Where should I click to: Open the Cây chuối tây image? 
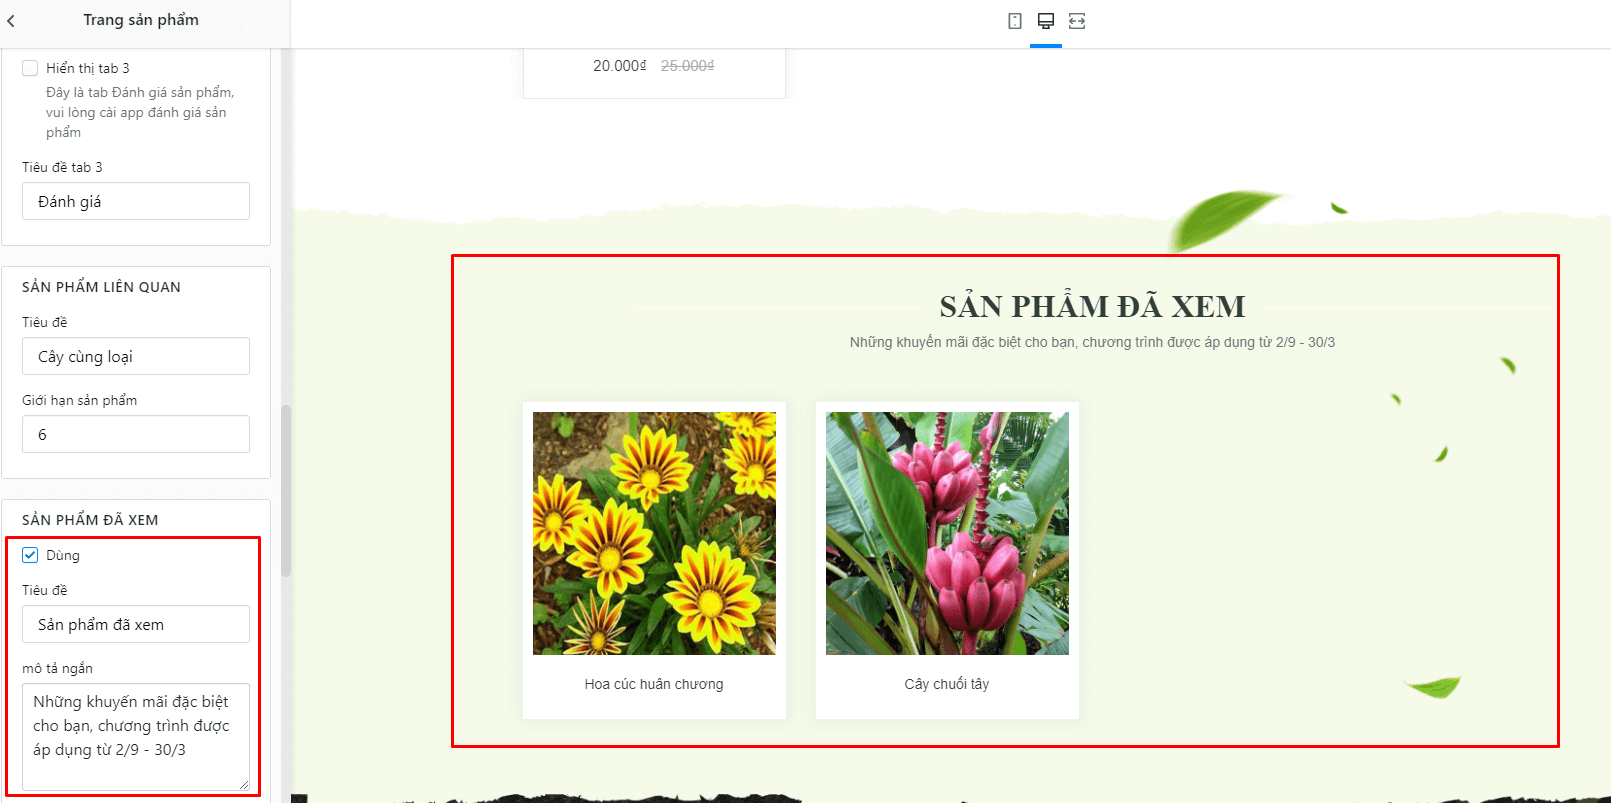(947, 533)
